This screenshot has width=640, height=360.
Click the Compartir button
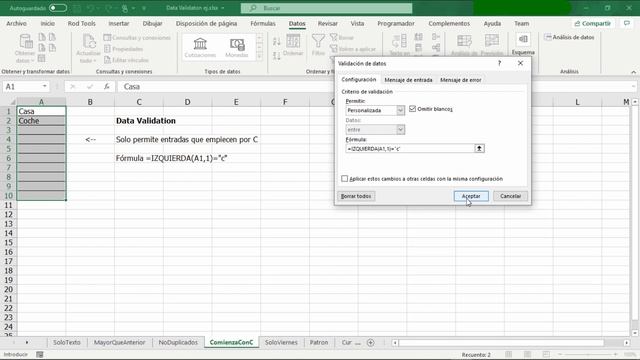(592, 24)
